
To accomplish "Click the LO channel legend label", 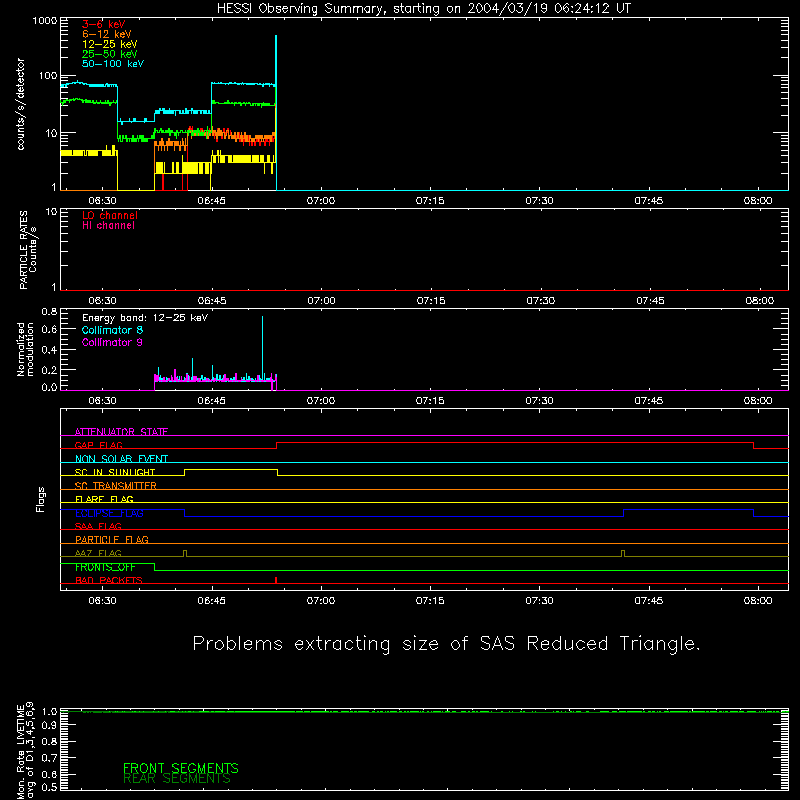I will click(110, 215).
